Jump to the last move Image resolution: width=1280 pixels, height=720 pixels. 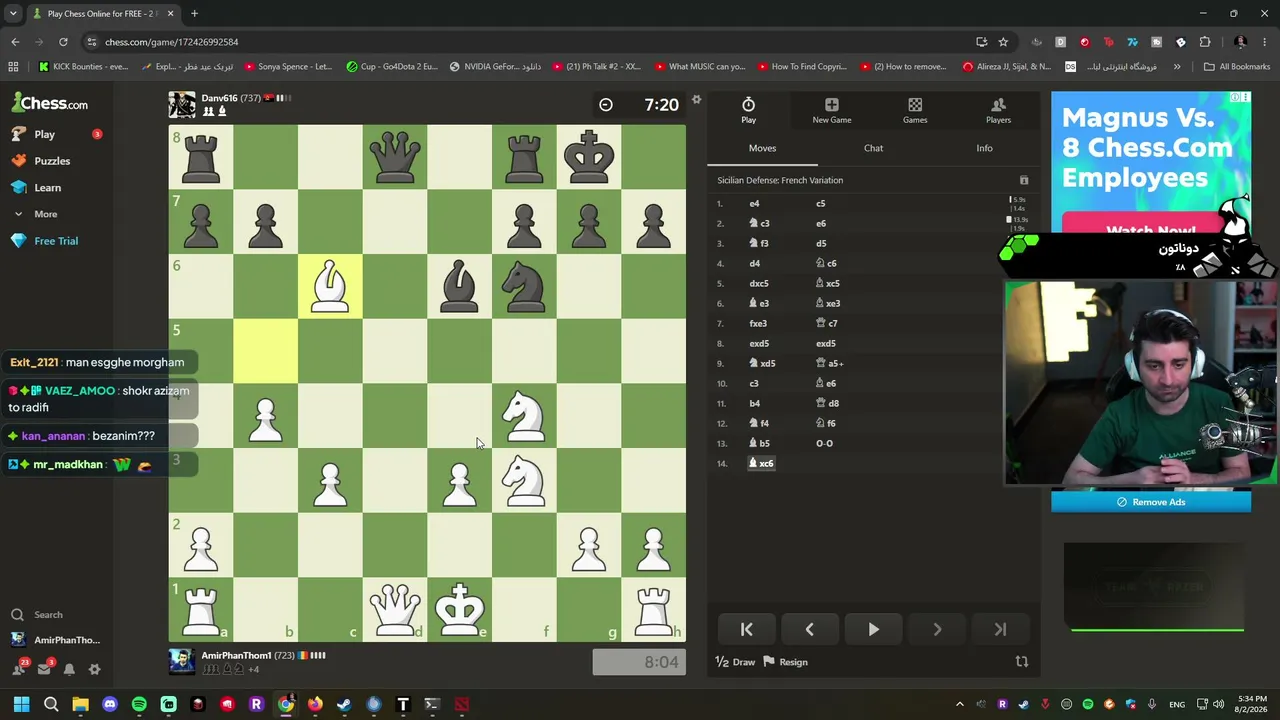click(1000, 630)
